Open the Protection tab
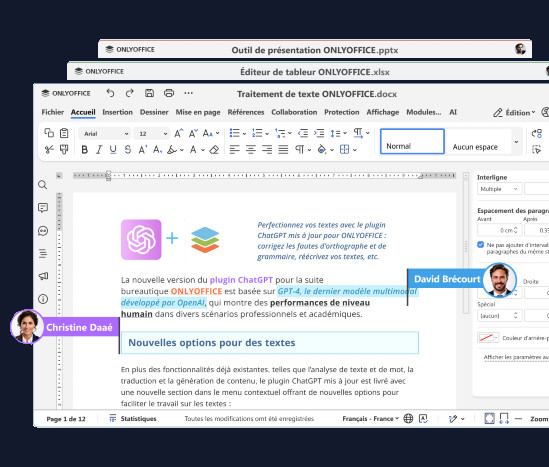Screen dimensions: 549x467 [342, 112]
